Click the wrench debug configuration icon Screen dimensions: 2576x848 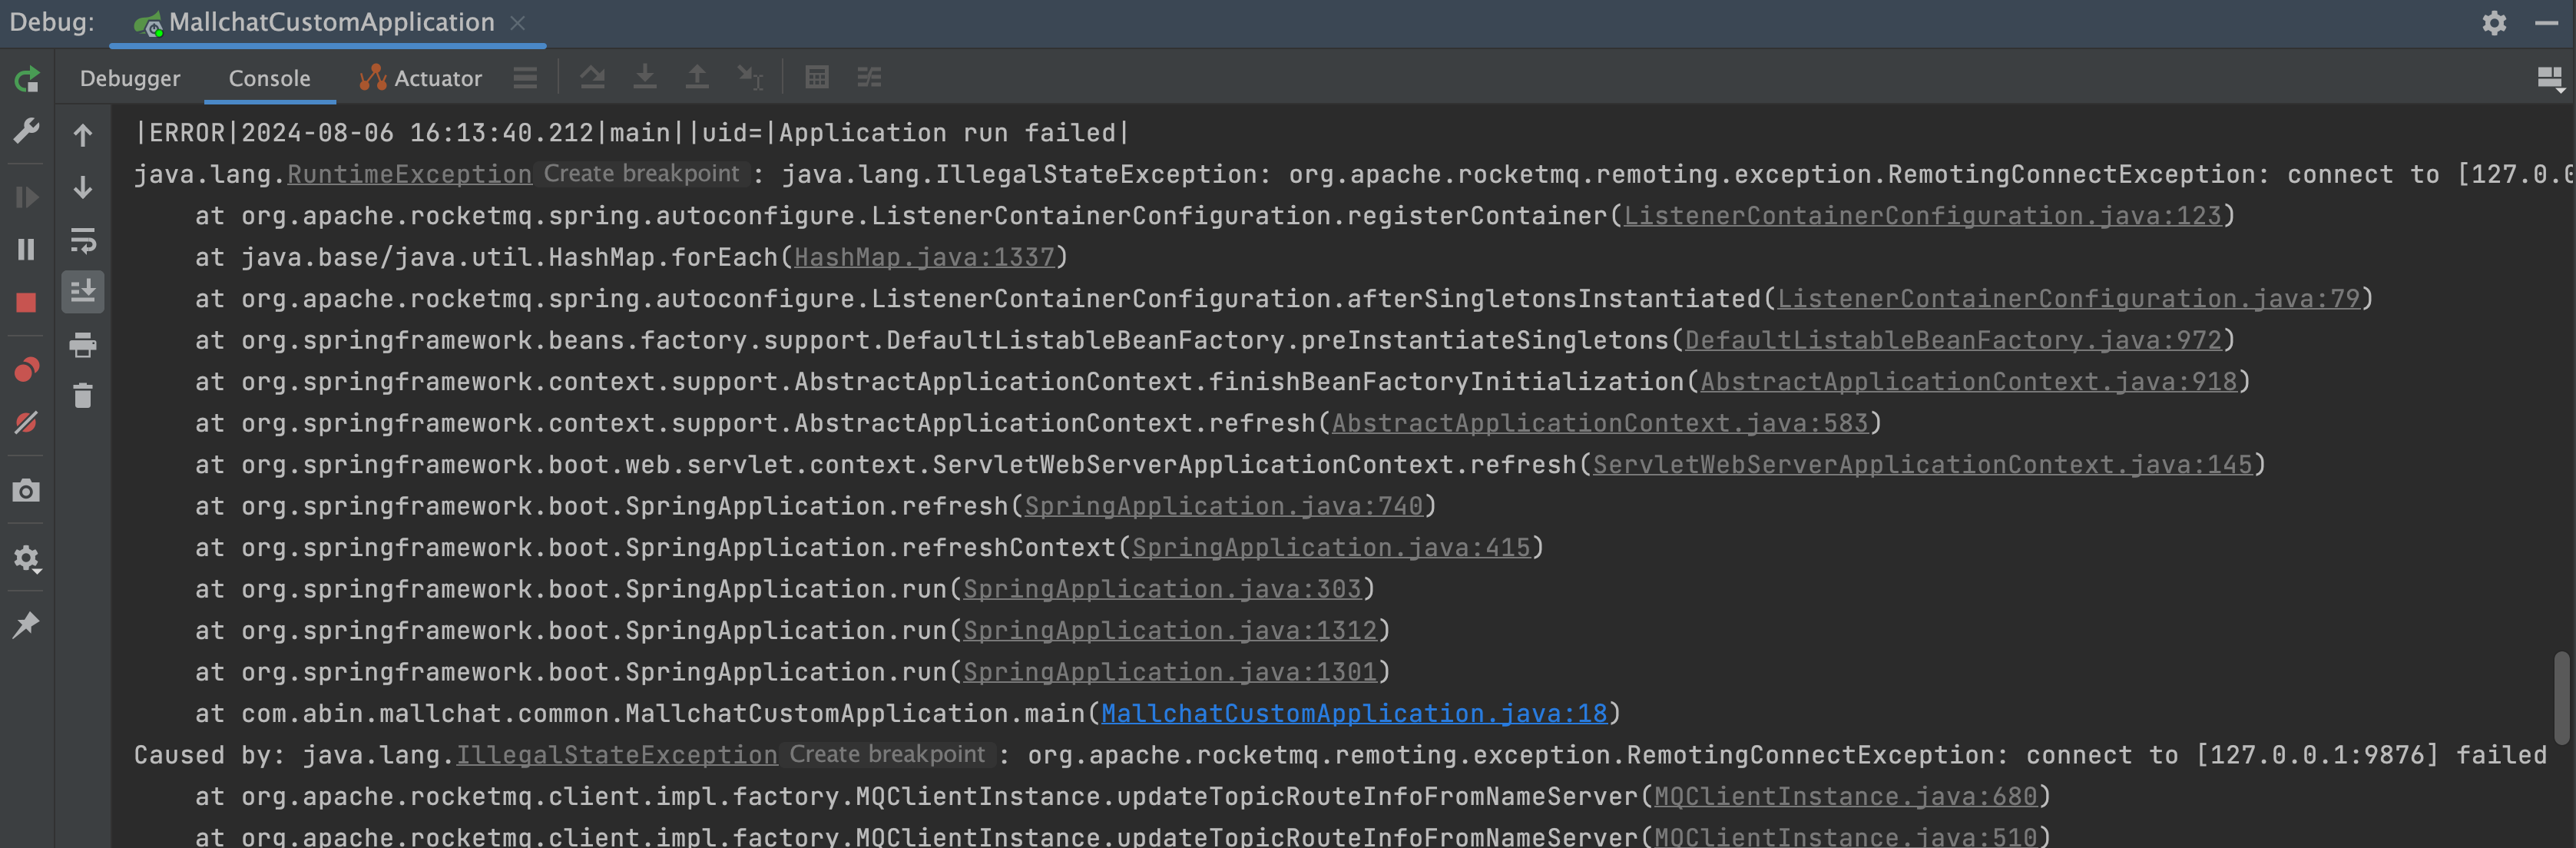pyautogui.click(x=27, y=130)
